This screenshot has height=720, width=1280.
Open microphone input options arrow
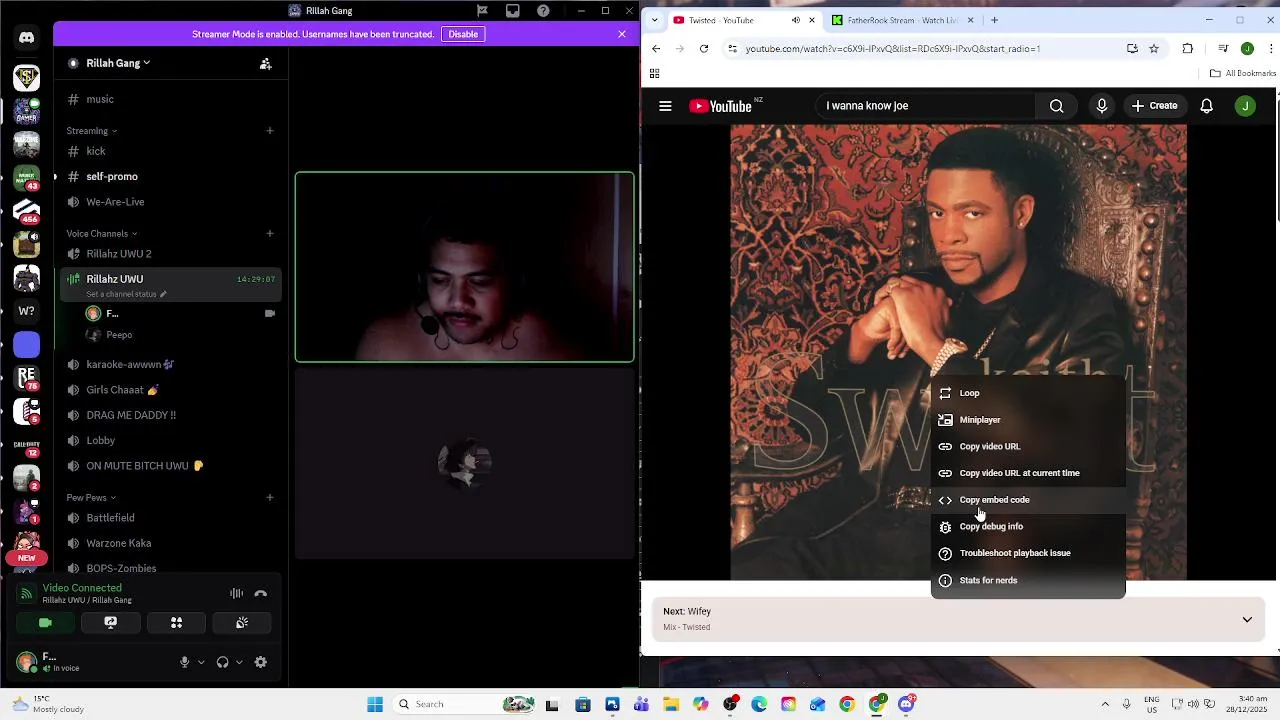coord(201,662)
